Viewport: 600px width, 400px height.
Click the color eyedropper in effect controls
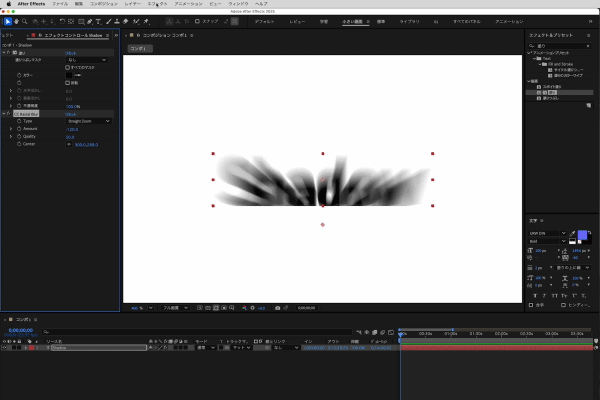[x=78, y=75]
